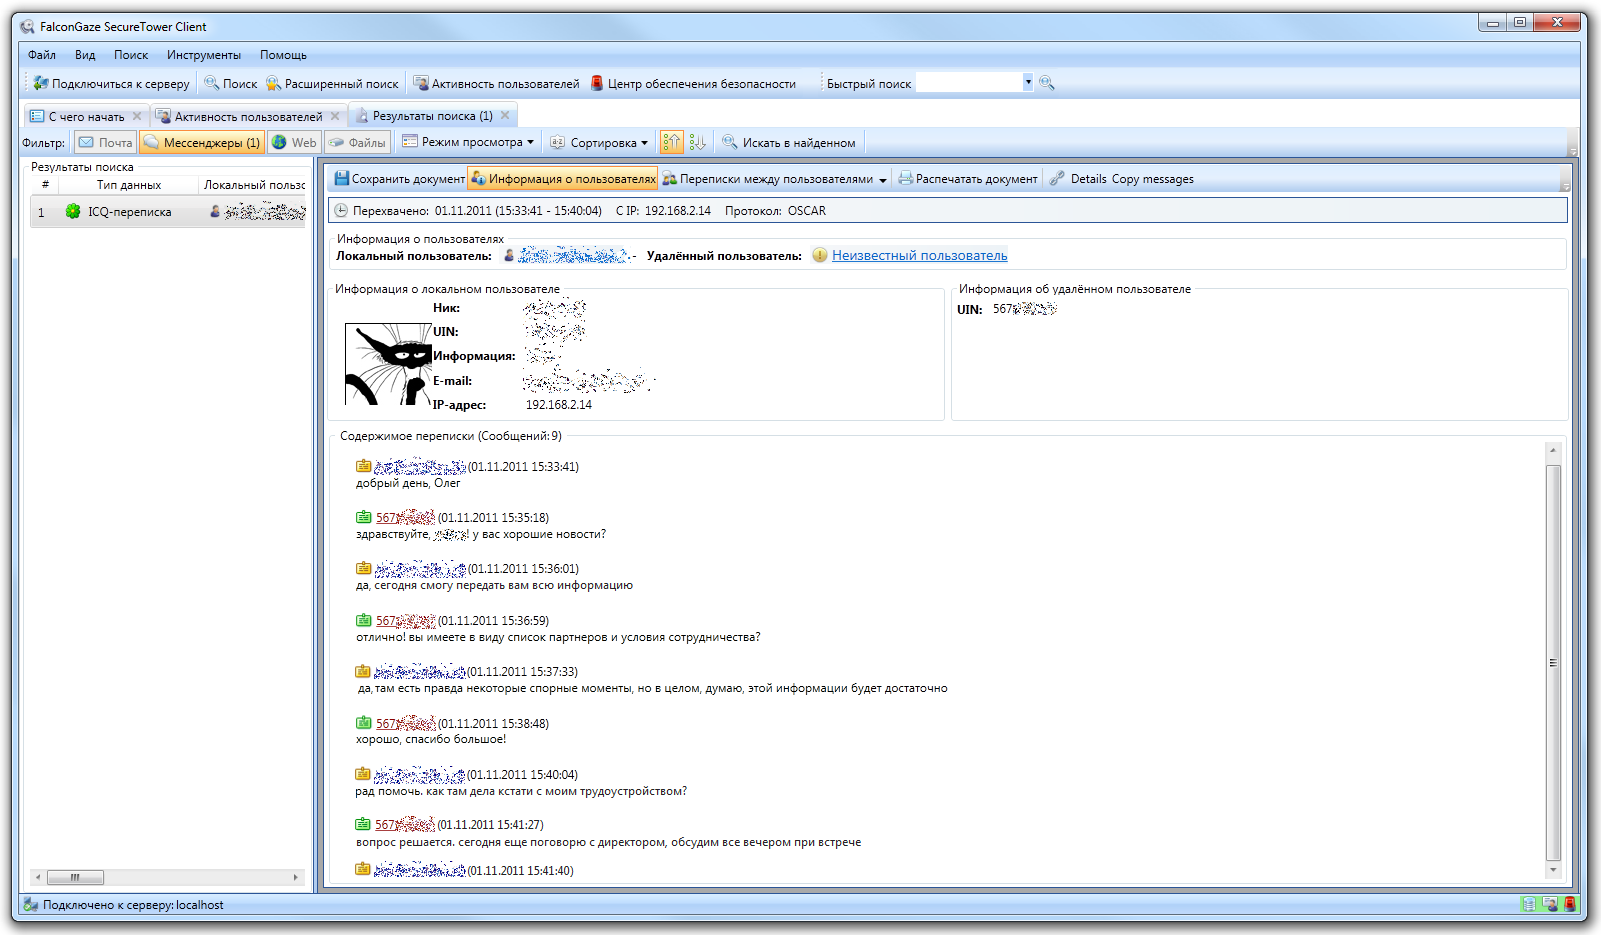This screenshot has height=935, width=1601.
Task: Close the Активность пользователей tab
Action: coord(335,116)
